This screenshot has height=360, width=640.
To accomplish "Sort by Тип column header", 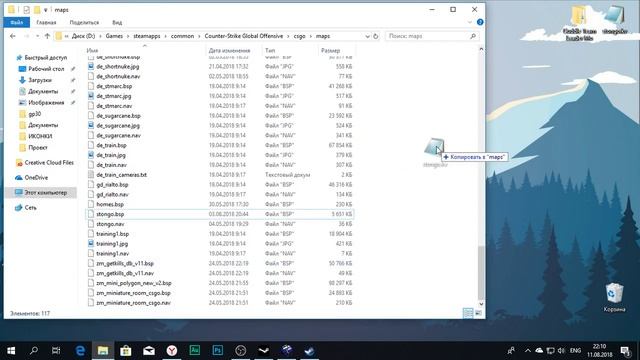I will click(270, 51).
